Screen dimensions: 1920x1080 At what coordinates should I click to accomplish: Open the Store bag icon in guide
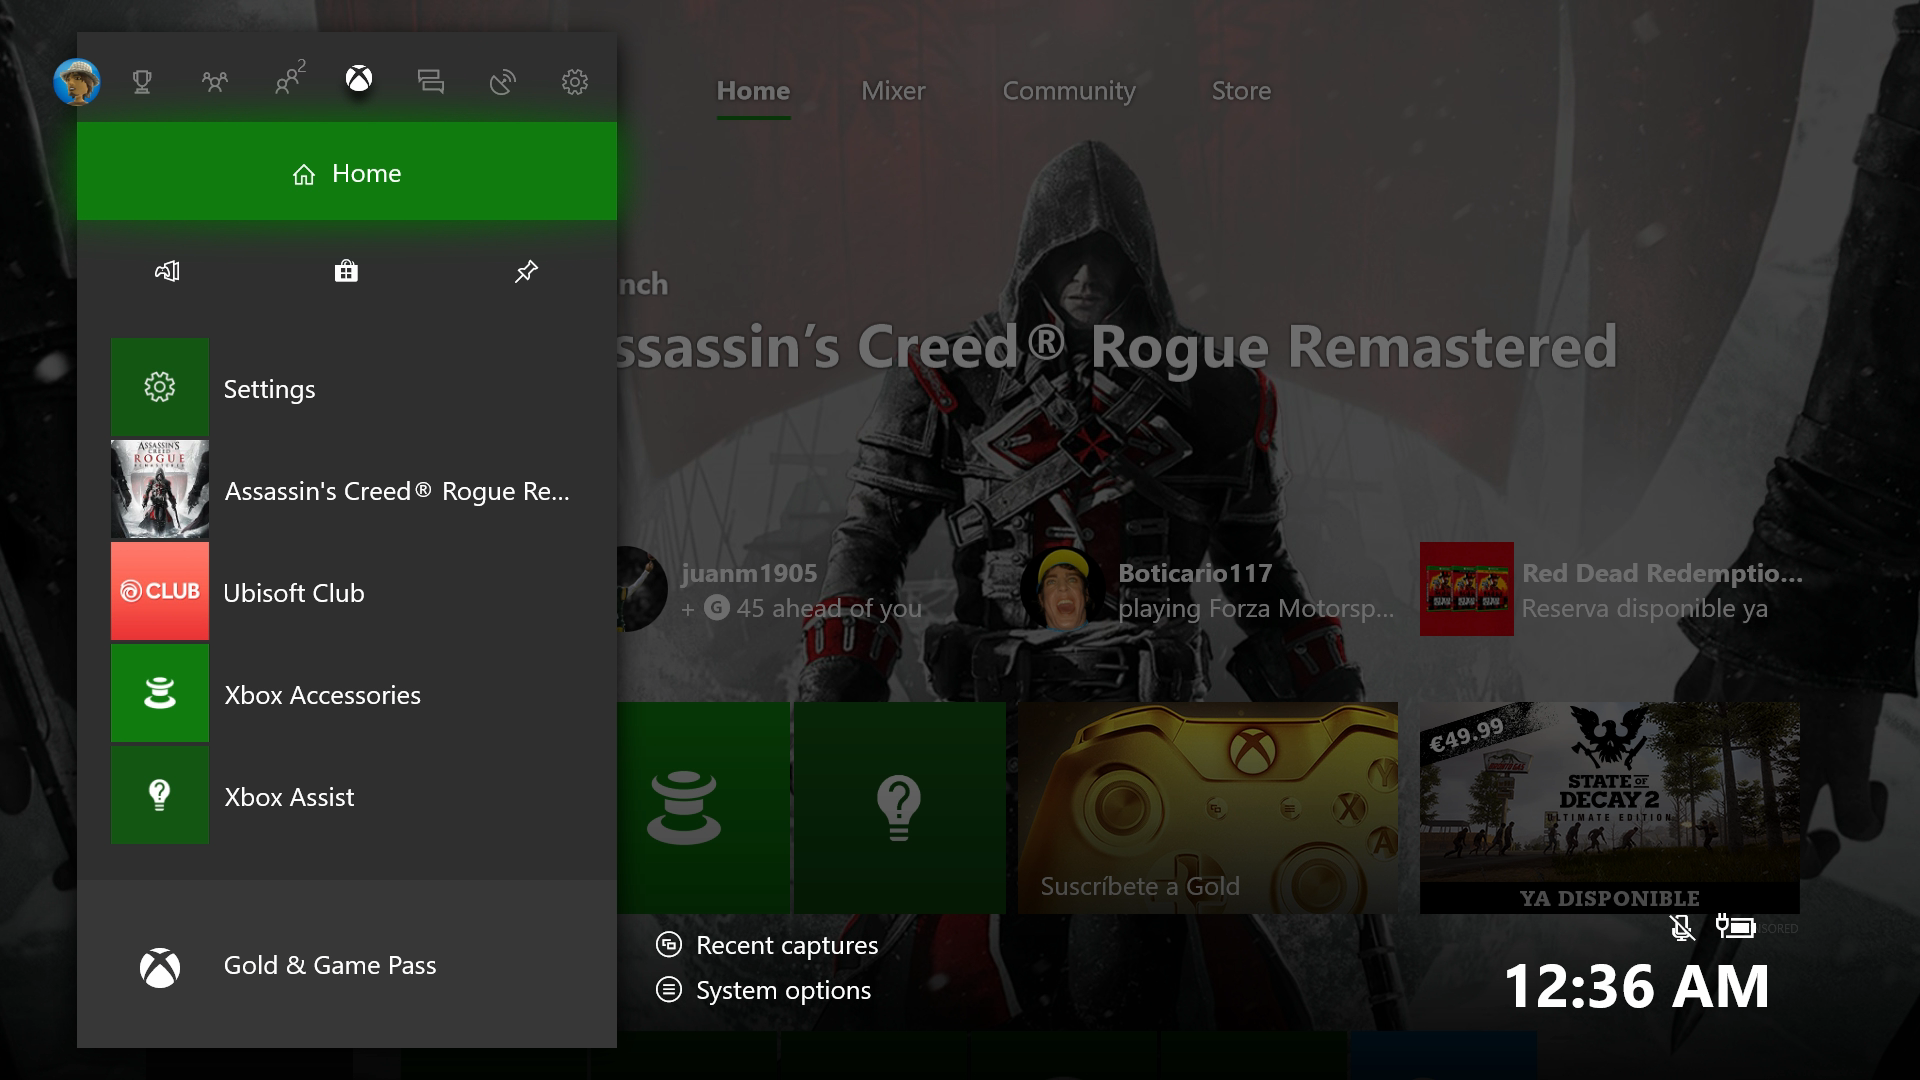[346, 271]
